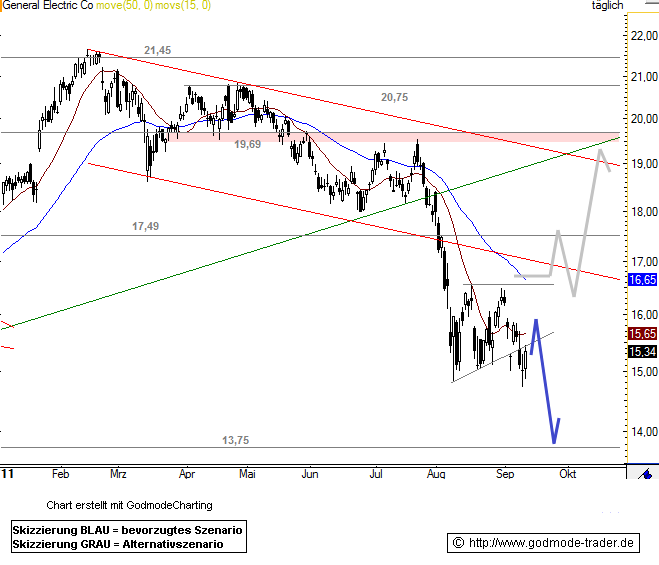659x565 pixels.
Task: Click the General Electric Co title
Action: [x=47, y=6]
